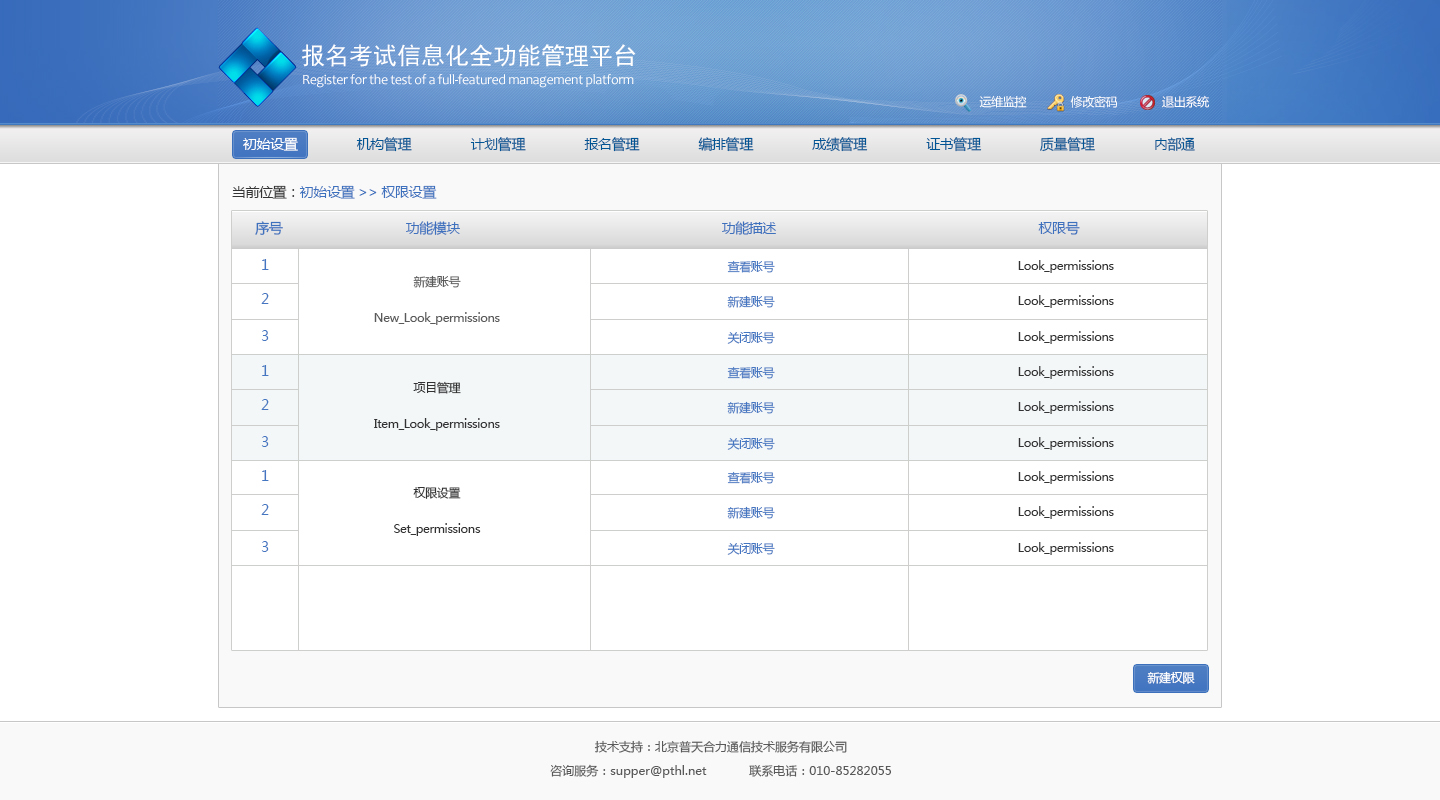Screen dimensions: 1440x800
Task: Click the 权限设置 breadcrumb link
Action: pyautogui.click(x=409, y=192)
